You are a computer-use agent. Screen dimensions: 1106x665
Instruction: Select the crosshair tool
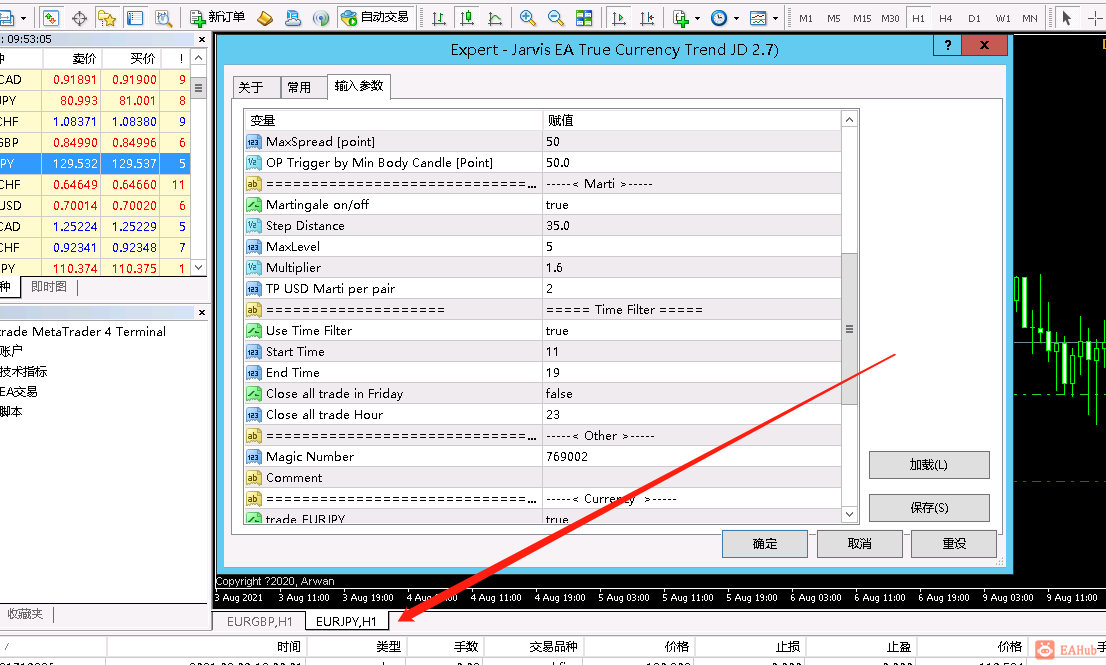click(x=1095, y=18)
